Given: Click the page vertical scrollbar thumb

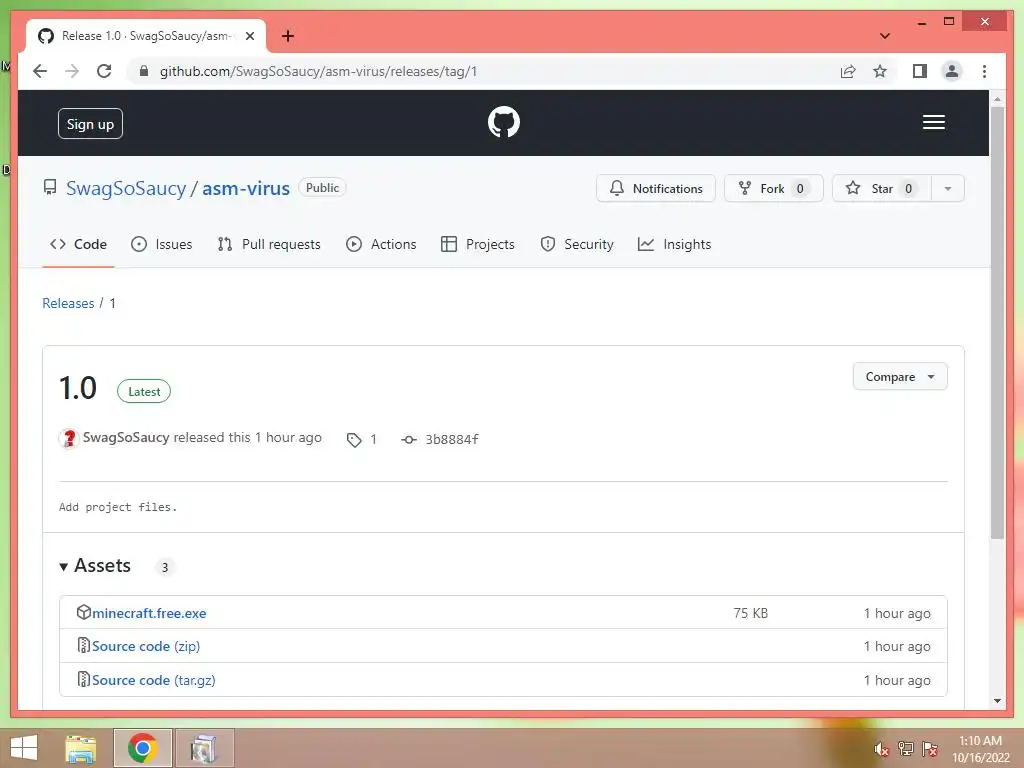Looking at the screenshot, I should 997,323.
